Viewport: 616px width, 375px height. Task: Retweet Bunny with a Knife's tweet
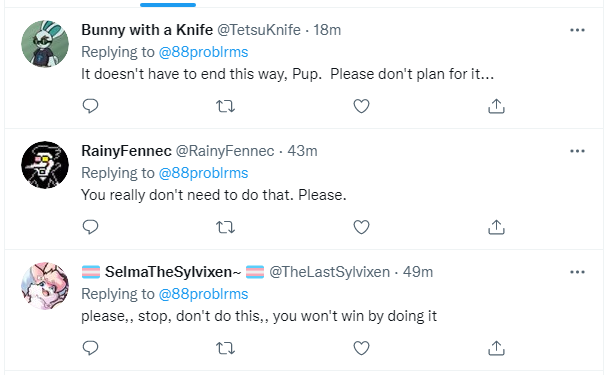[x=226, y=106]
